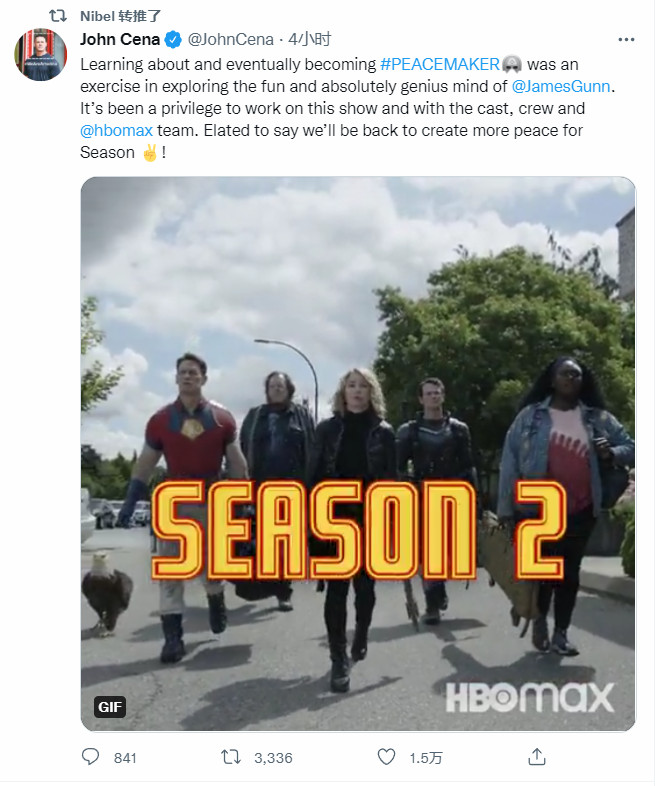Screen dimensions: 655x786
Task: View the 1.5万 likes count
Action: click(x=425, y=758)
